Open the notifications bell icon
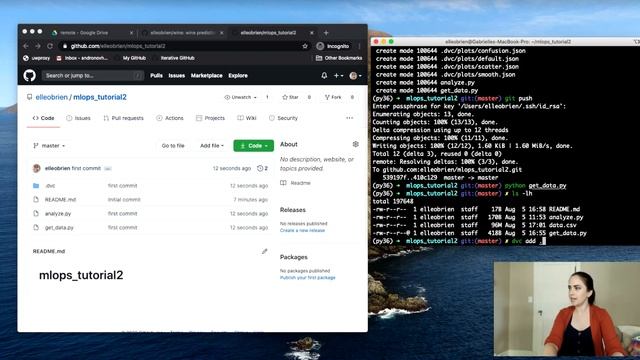 click(x=324, y=76)
